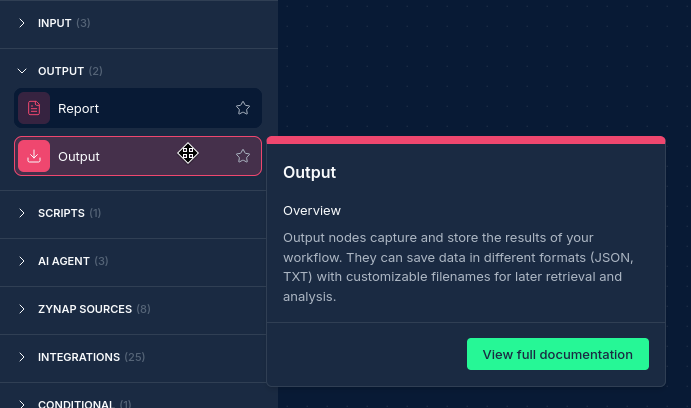
Task: Expand the CONDITIONAL section arrow
Action: [22, 404]
